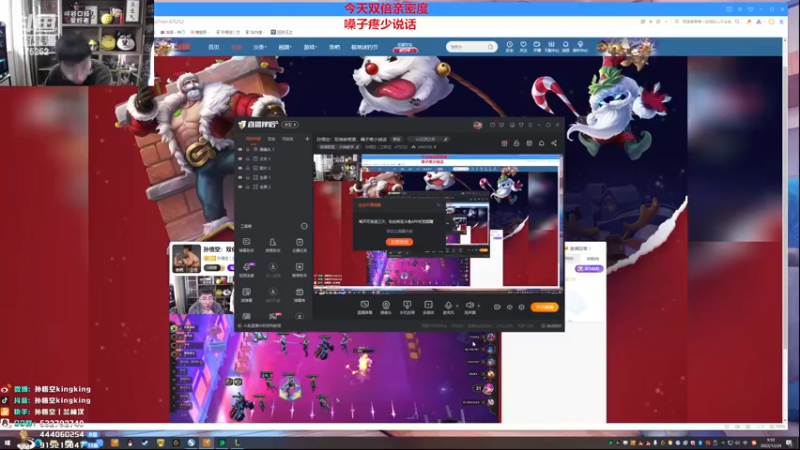
Task: Open the mode selector pill beside the 直播伴侣 logo
Action: 290,124
